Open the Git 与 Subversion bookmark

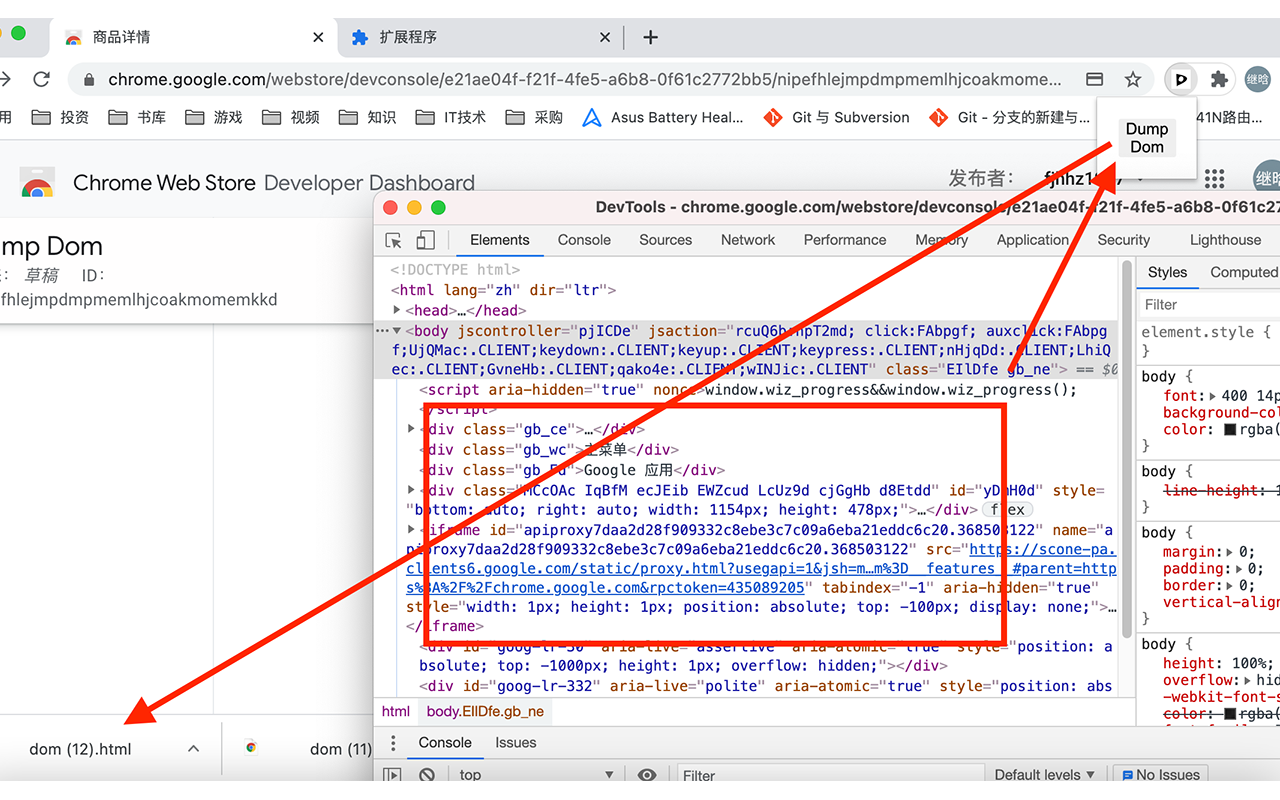pos(837,117)
